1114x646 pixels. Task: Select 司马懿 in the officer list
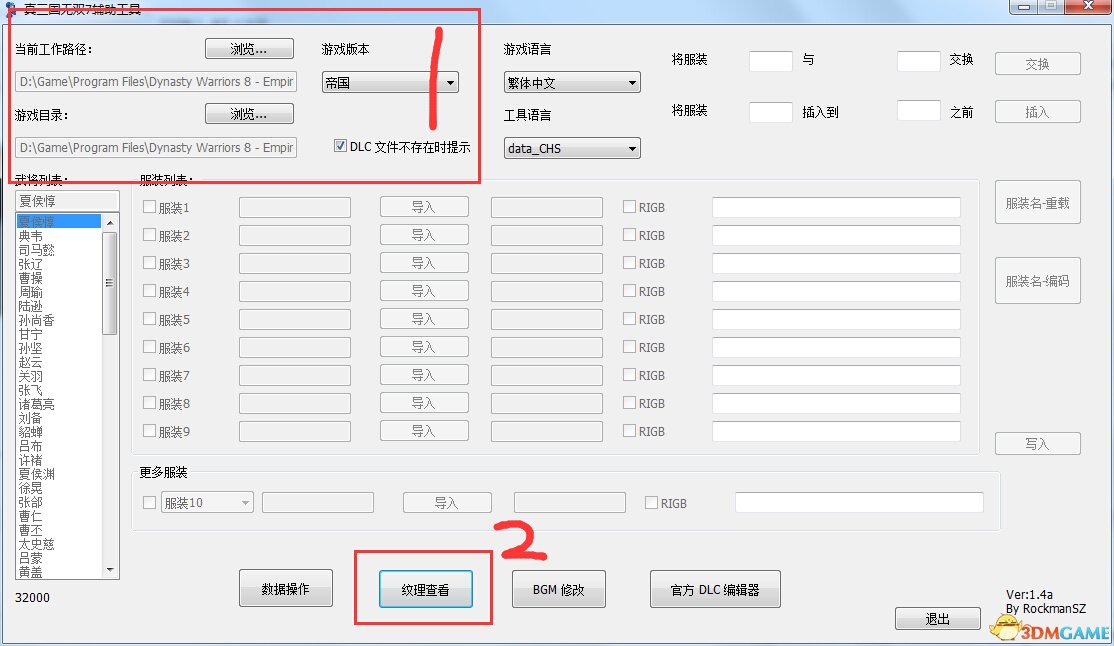pyautogui.click(x=36, y=249)
